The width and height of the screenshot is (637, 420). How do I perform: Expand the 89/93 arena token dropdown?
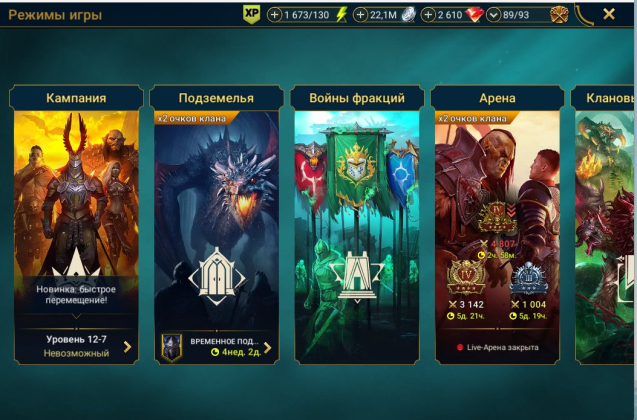pos(493,15)
